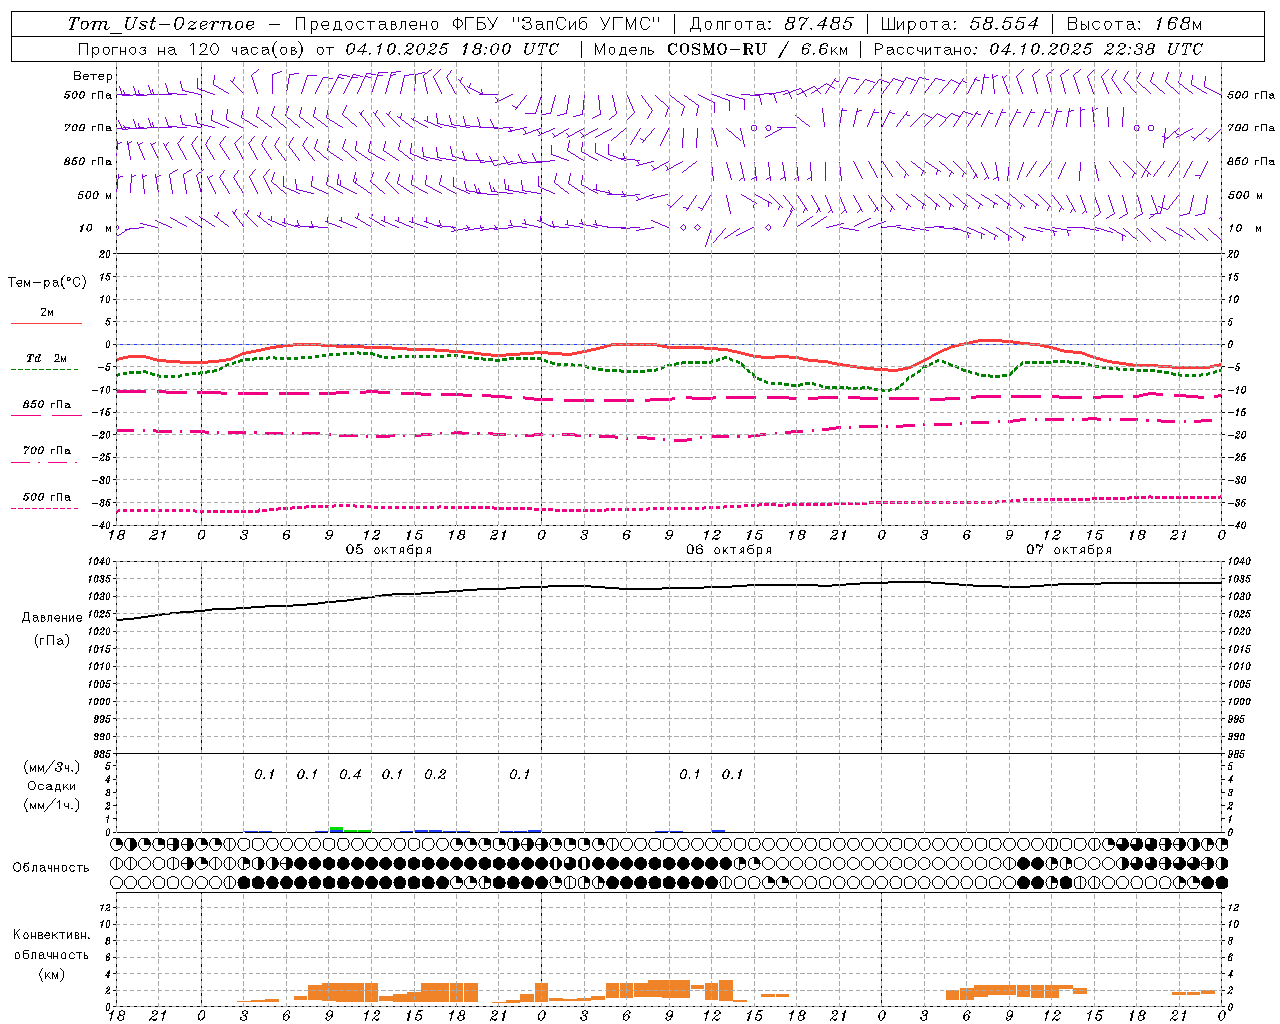Click the dashed line sample under 'Td 2м' legend
The image size is (1280, 1024).
[45, 370]
